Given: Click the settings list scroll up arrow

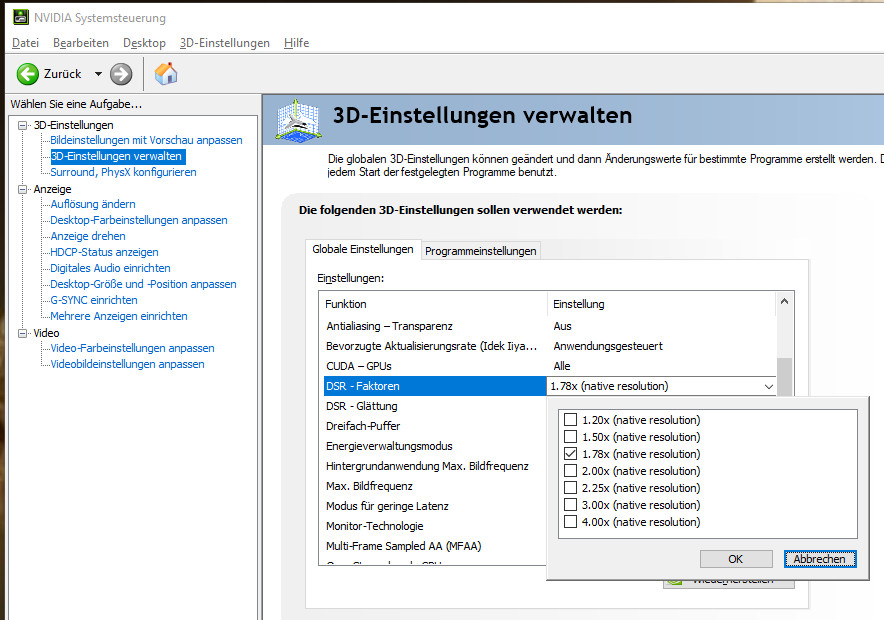Looking at the screenshot, I should coord(785,301).
